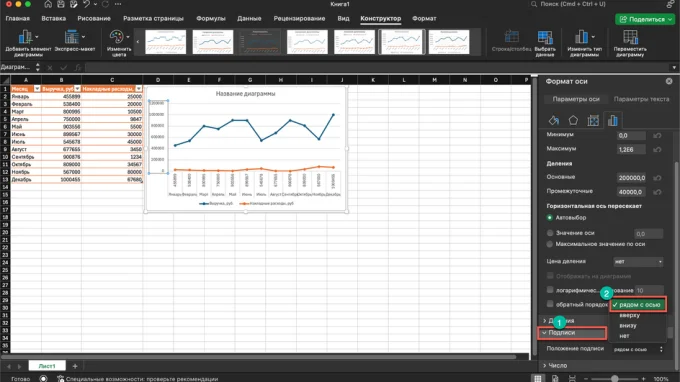Click Add Chart Element (Добавить элемент диаграммы)

[x=28, y=43]
